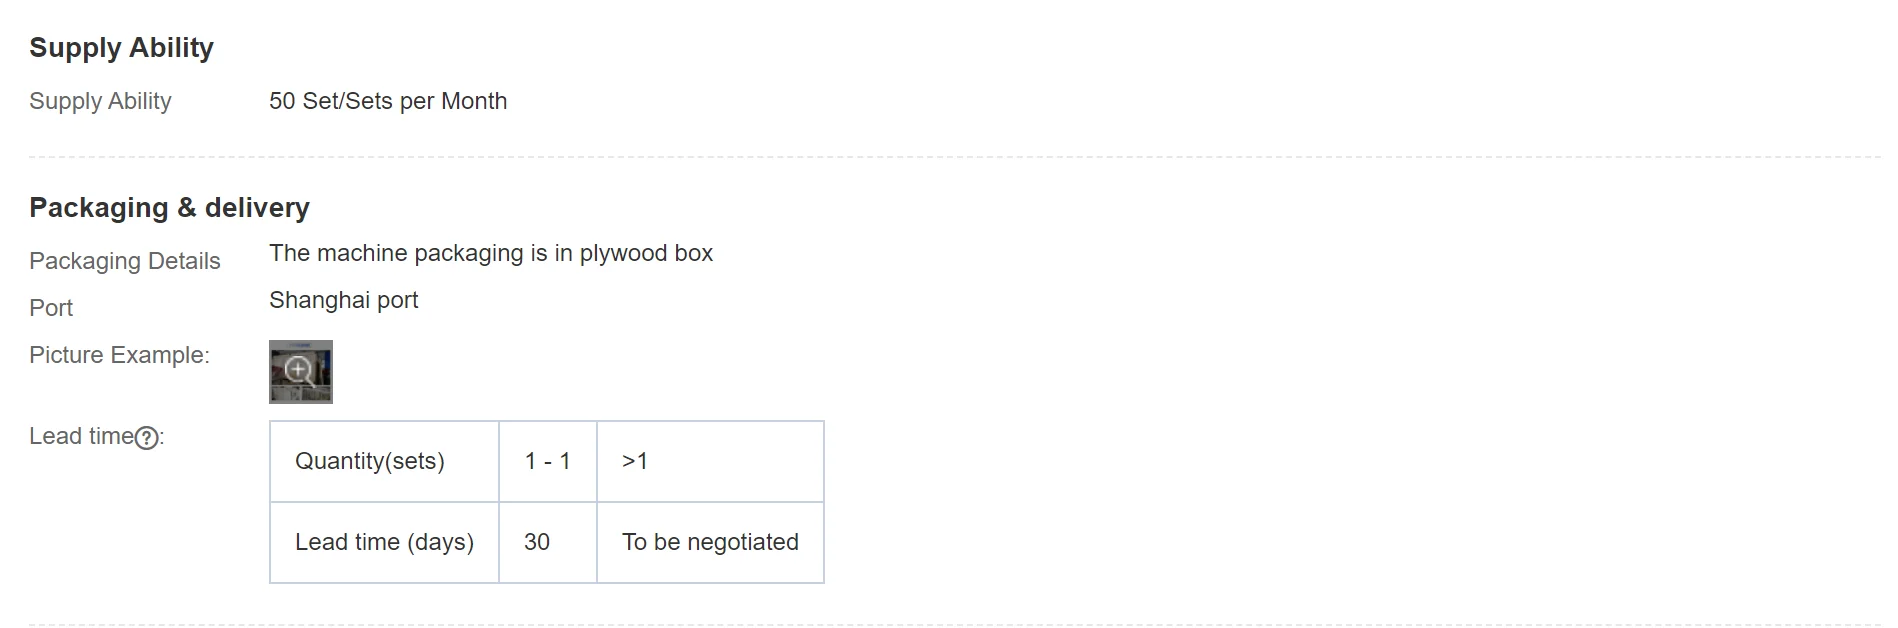Click the Packaging & delivery heading
Image resolution: width=1898 pixels, height=628 pixels.
coord(169,208)
